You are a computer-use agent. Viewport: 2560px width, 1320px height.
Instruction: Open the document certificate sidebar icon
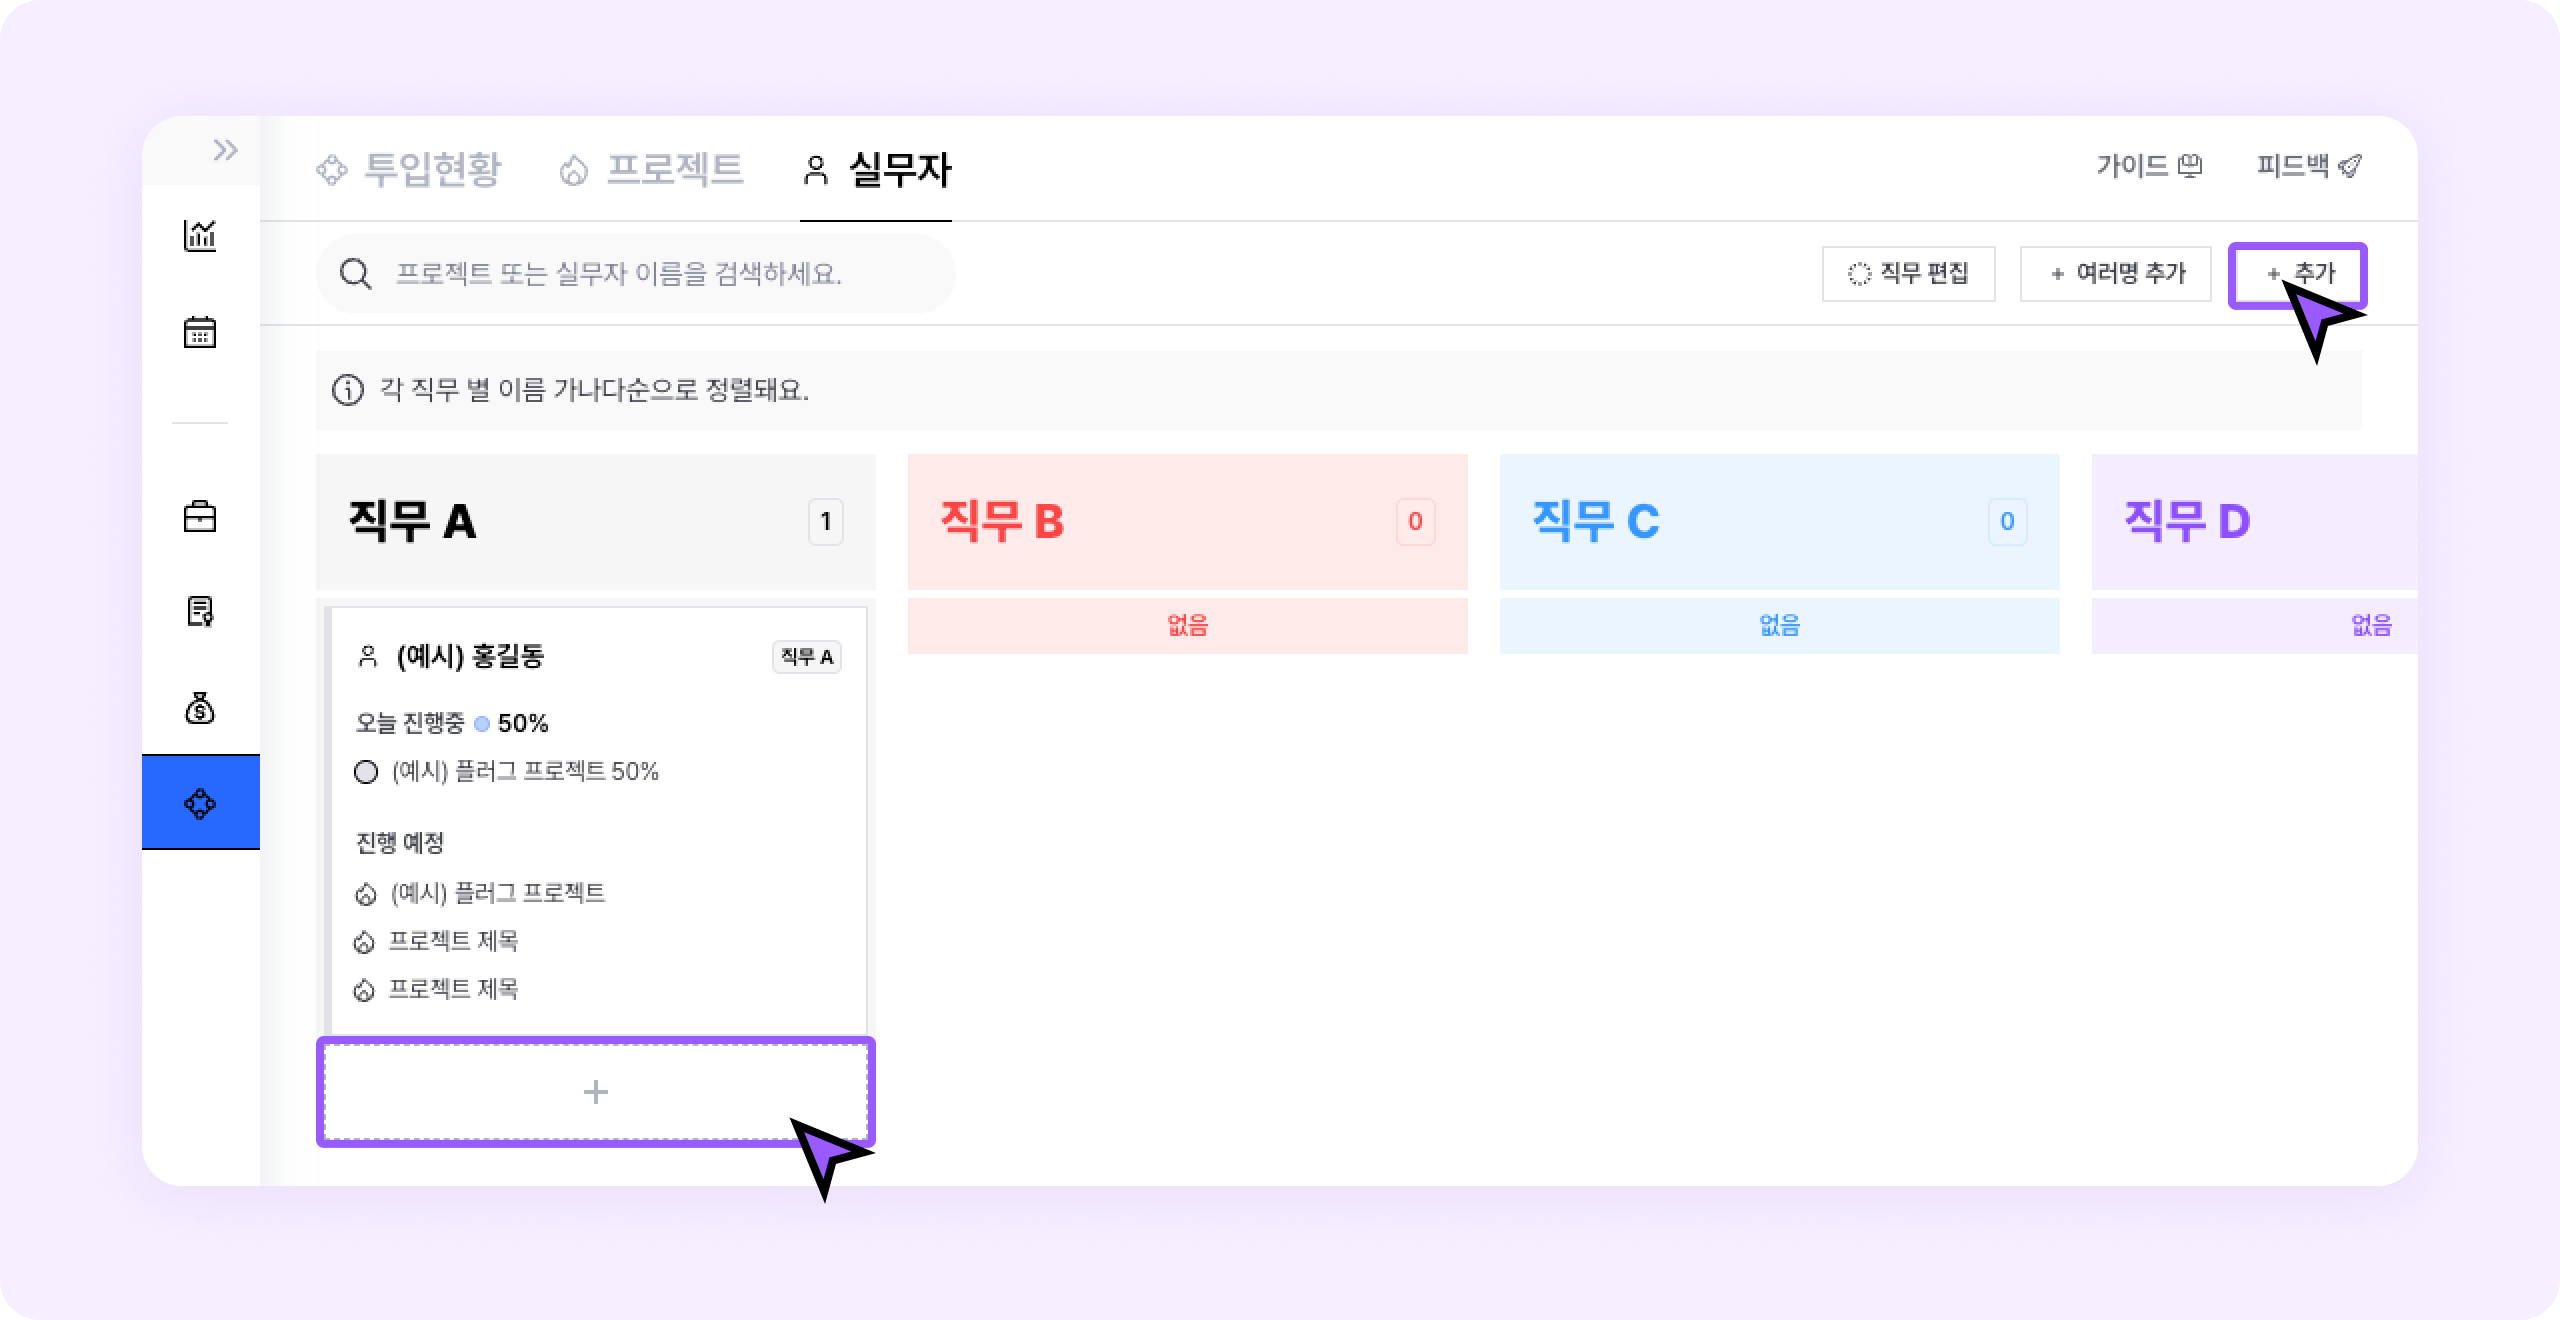(200, 611)
